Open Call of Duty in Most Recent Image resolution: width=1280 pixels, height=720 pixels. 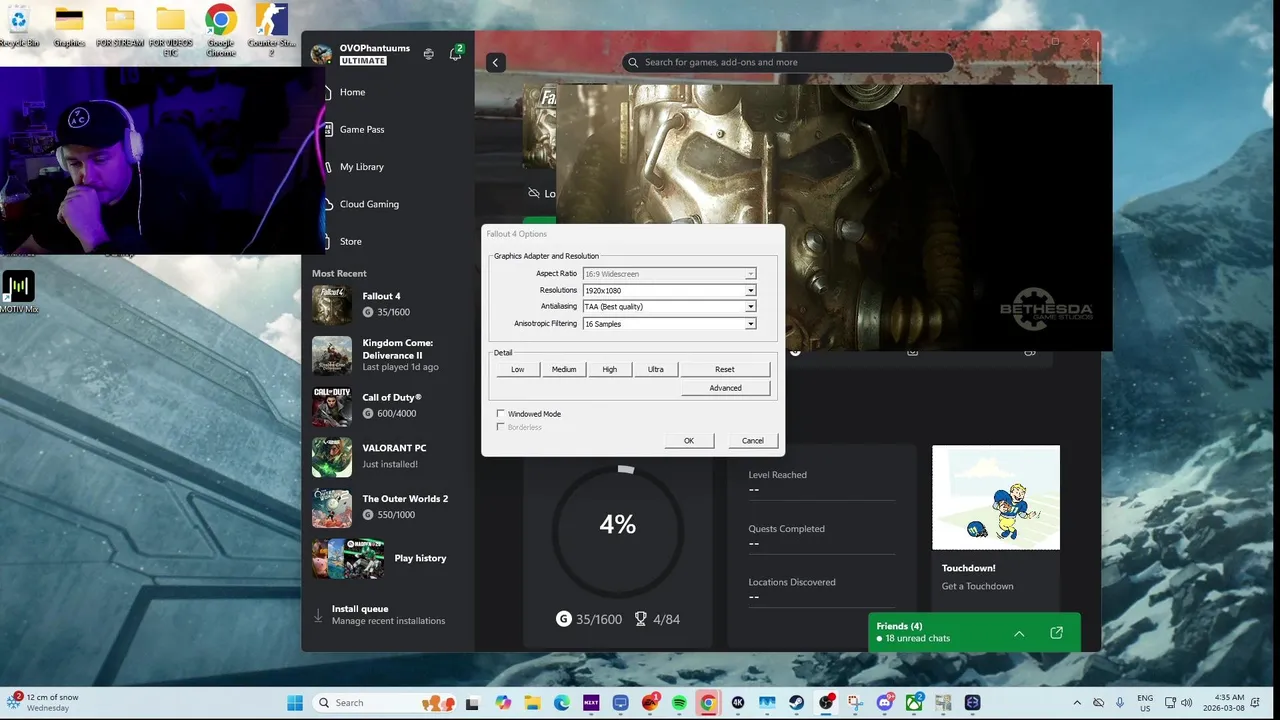point(388,405)
